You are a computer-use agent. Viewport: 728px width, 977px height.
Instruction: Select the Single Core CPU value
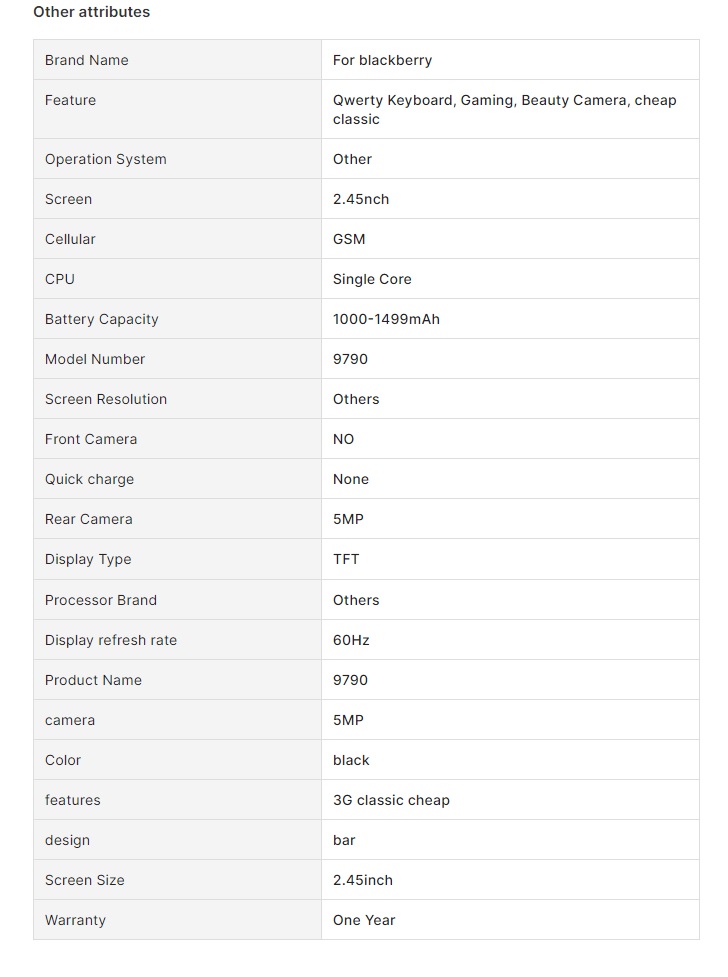pyautogui.click(x=372, y=279)
